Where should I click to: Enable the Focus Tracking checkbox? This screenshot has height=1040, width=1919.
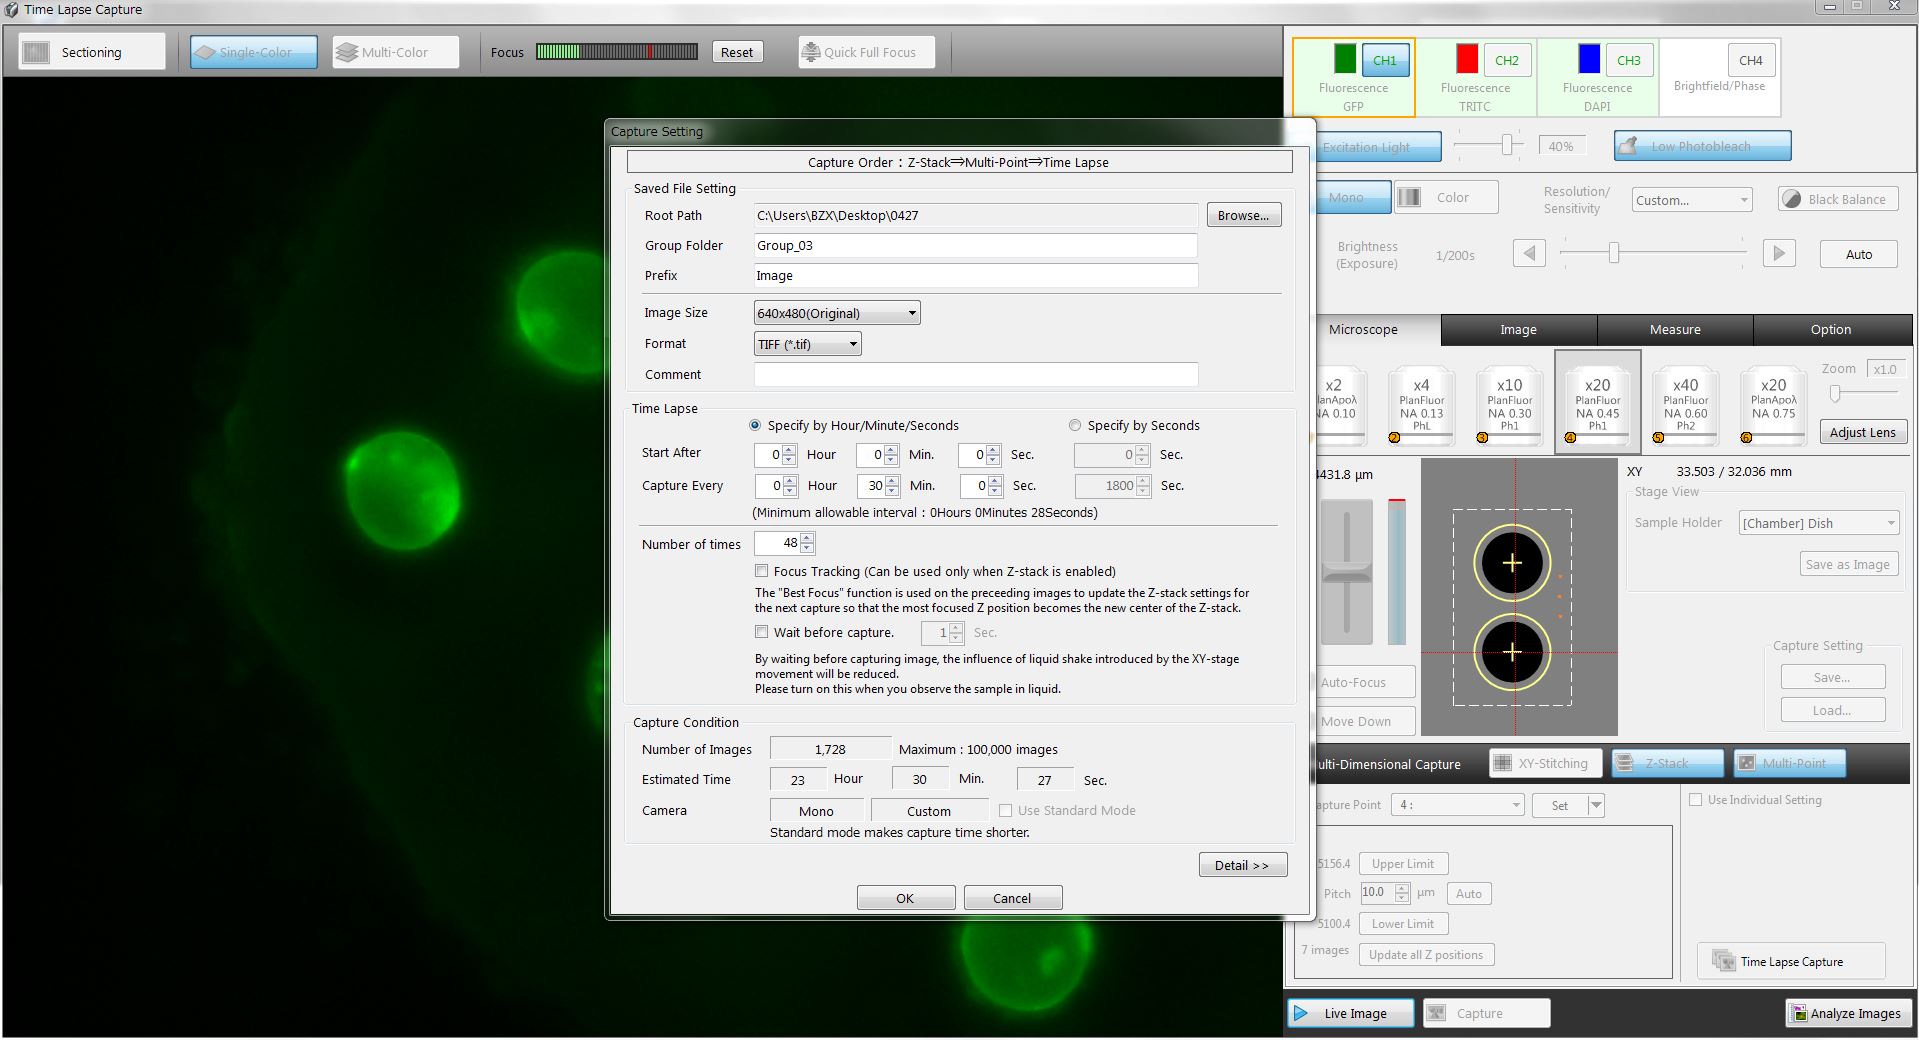click(x=762, y=571)
